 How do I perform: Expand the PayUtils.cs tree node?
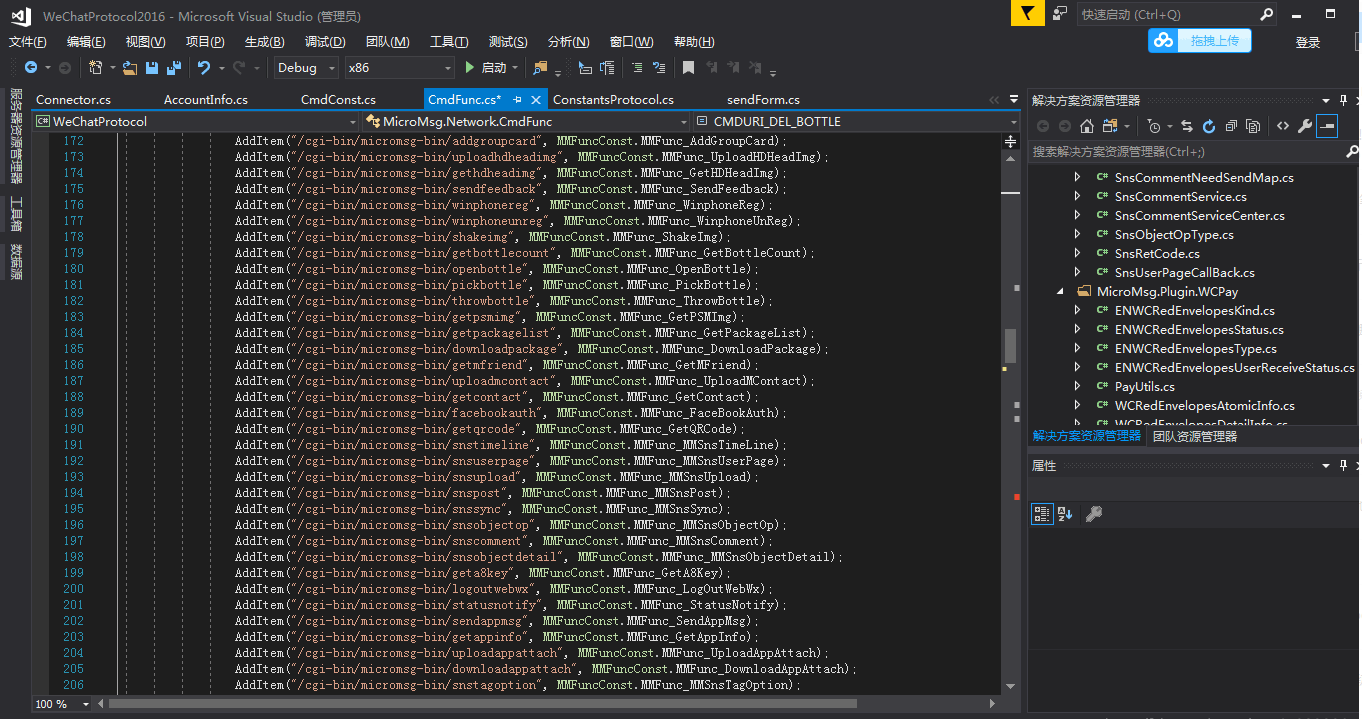[x=1077, y=387]
